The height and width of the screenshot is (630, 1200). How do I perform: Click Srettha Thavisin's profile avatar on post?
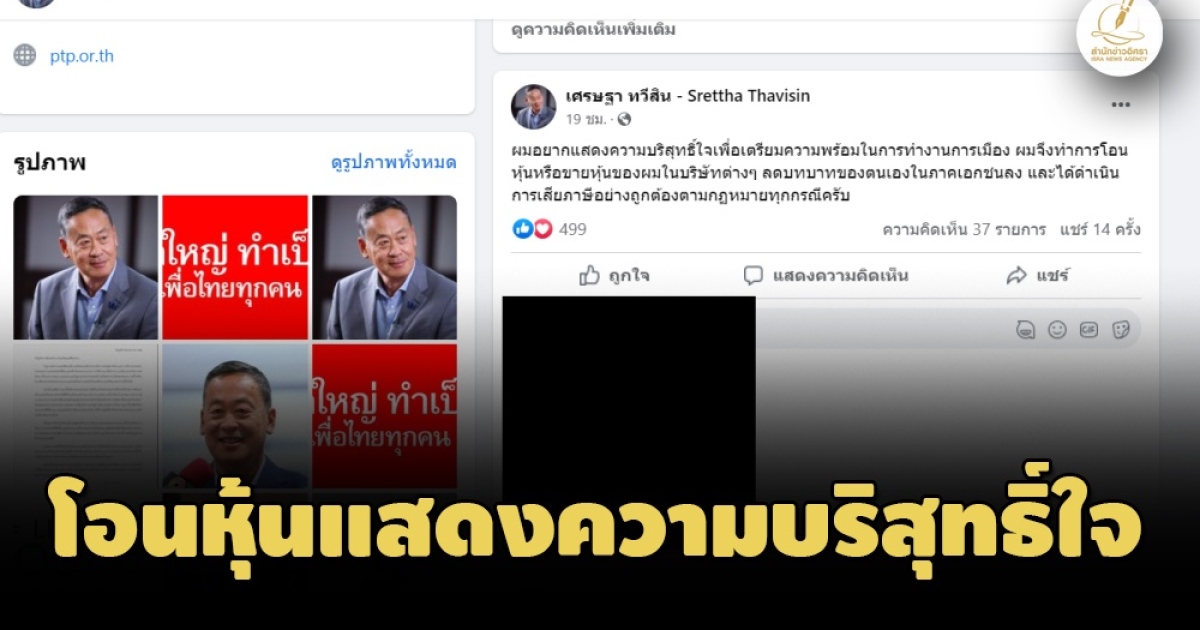tap(533, 106)
